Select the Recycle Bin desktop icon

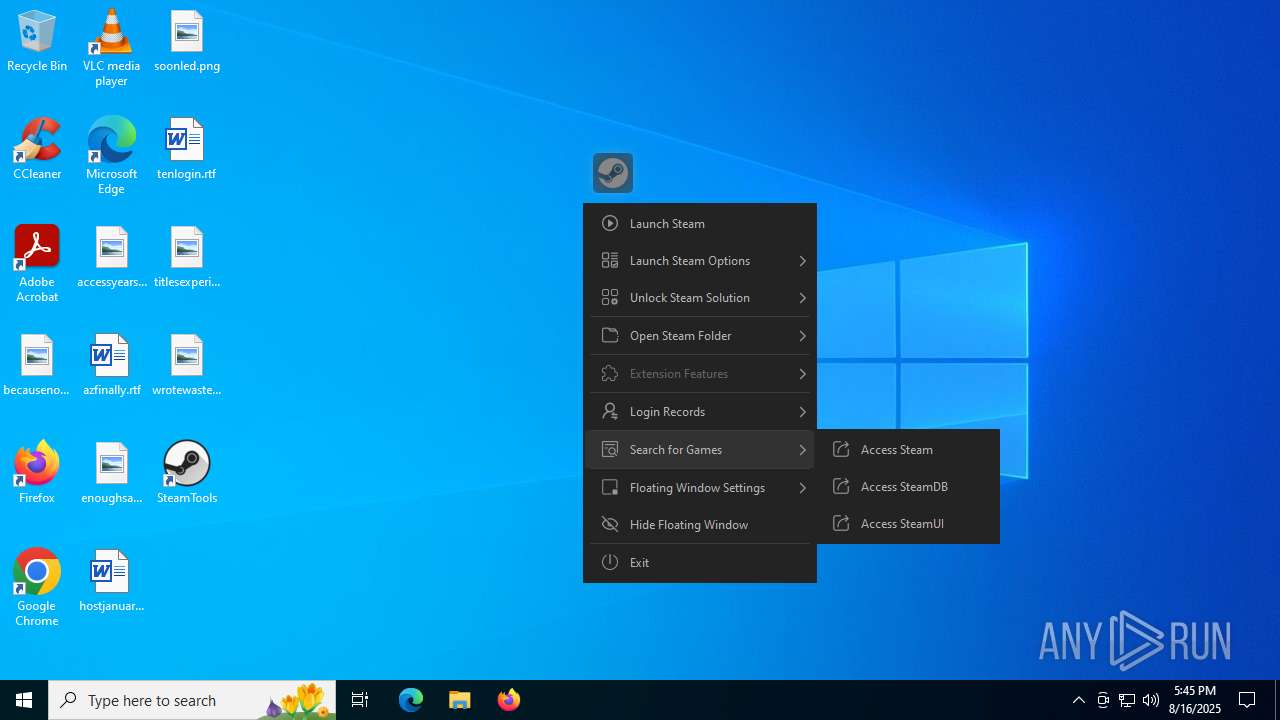pyautogui.click(x=37, y=41)
